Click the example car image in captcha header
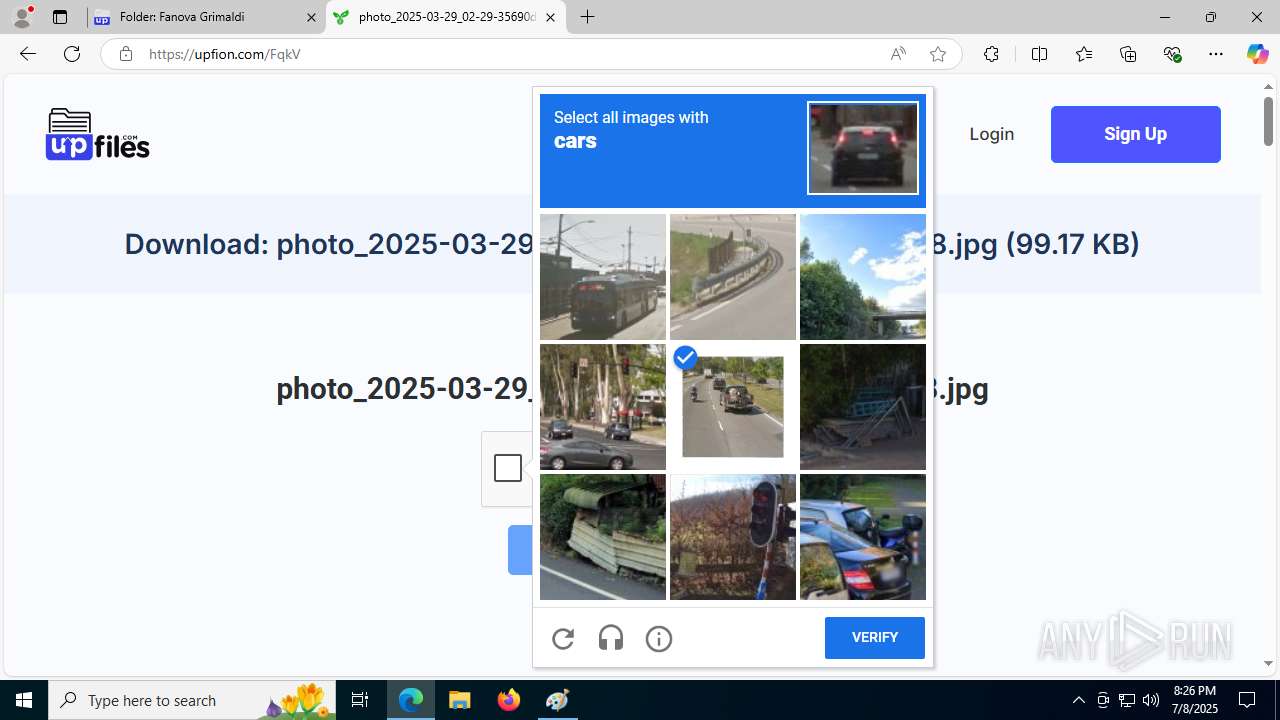The image size is (1280, 720). click(x=863, y=148)
